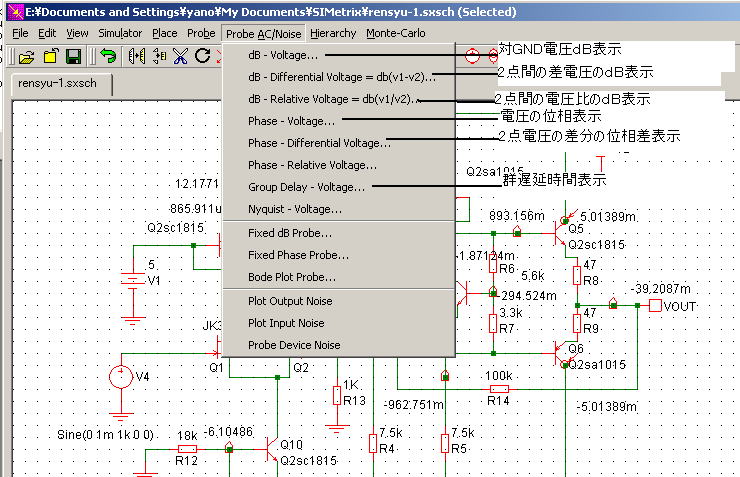This screenshot has width=740, height=477.
Task: Open the Simulator menu
Action: point(120,33)
